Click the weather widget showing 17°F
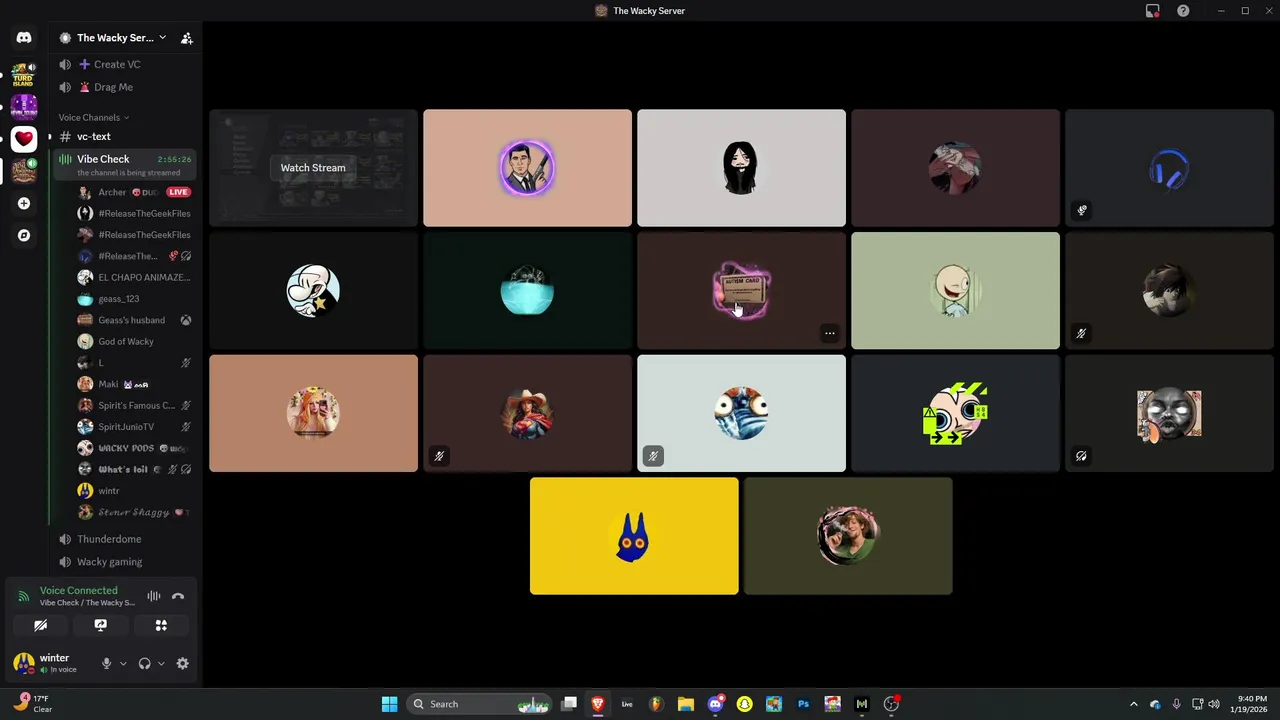 point(32,703)
